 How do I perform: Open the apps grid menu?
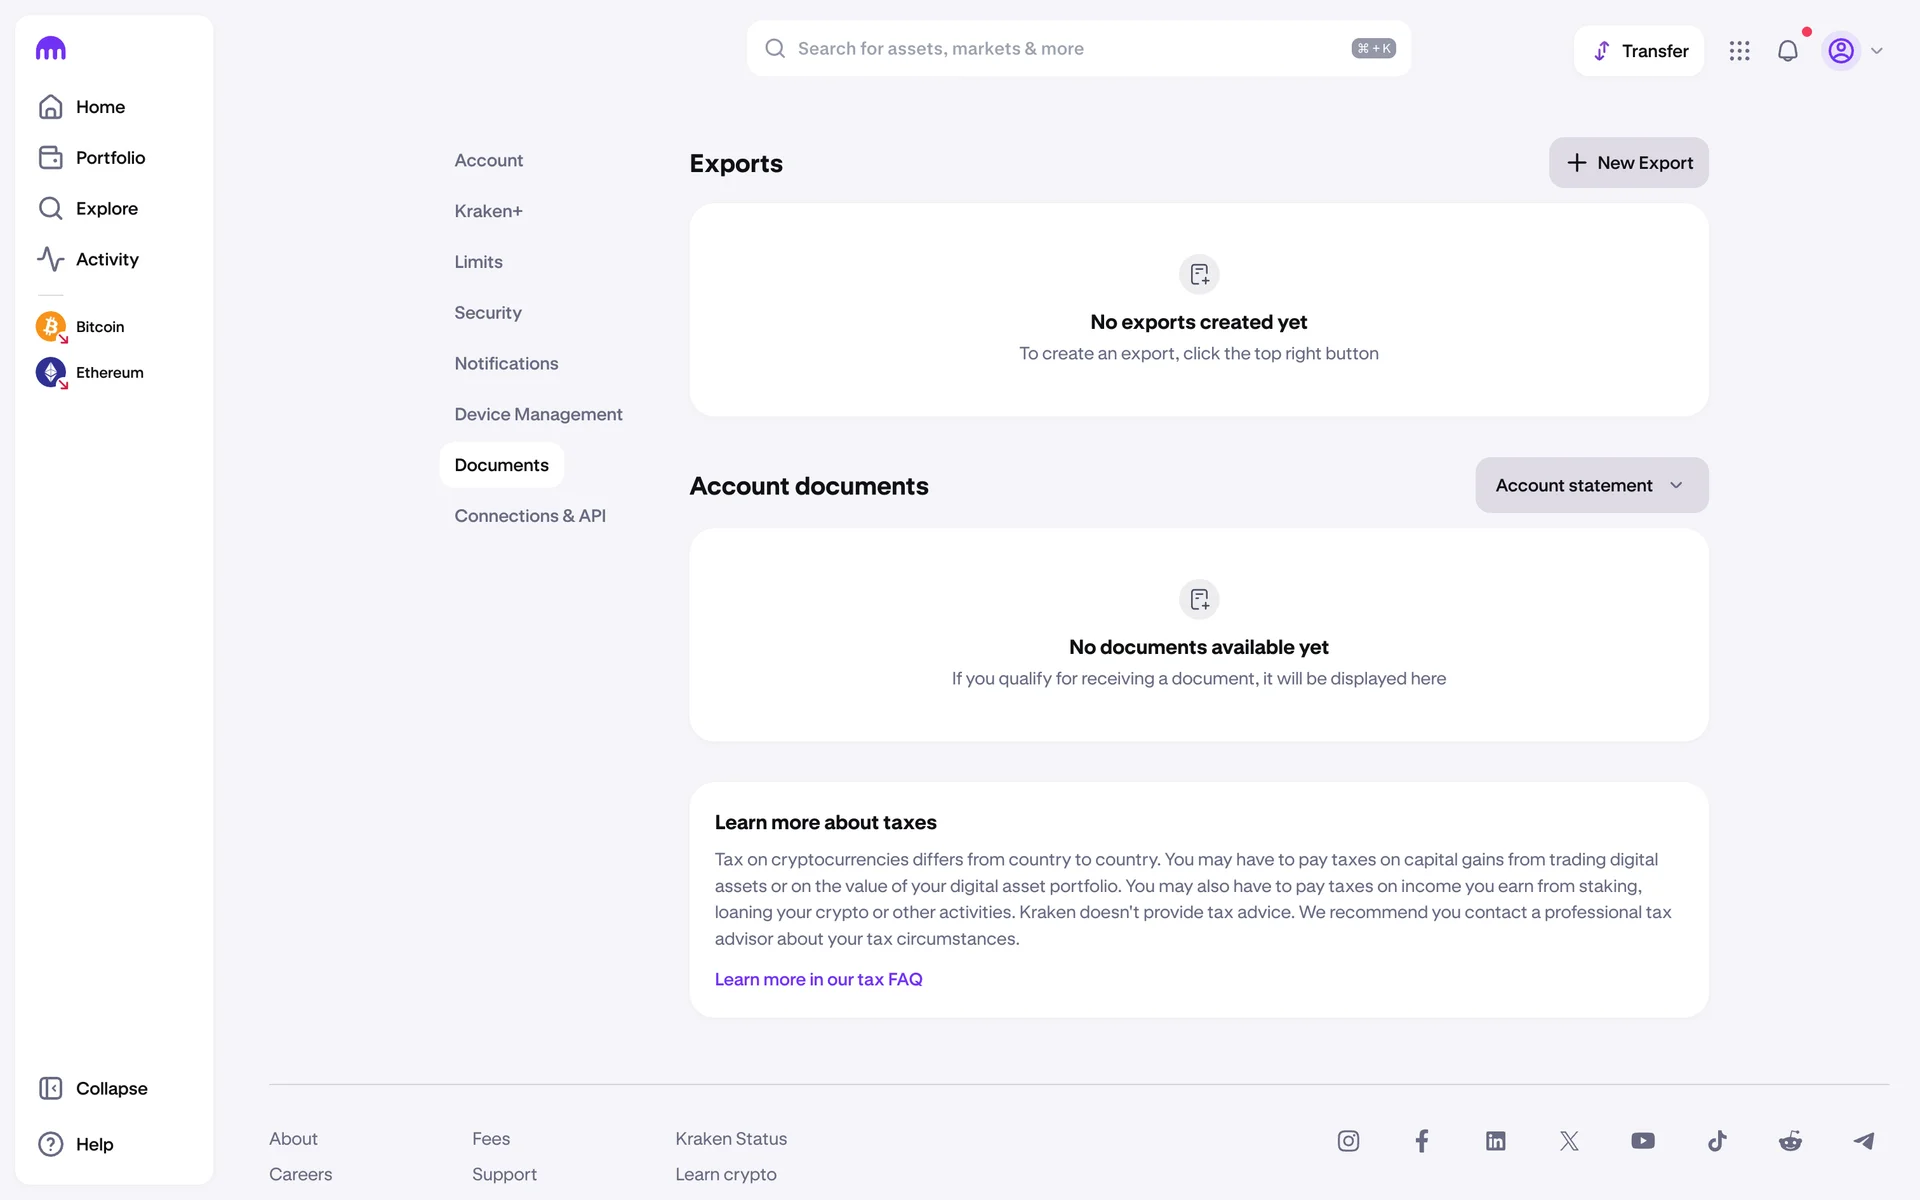(1739, 51)
